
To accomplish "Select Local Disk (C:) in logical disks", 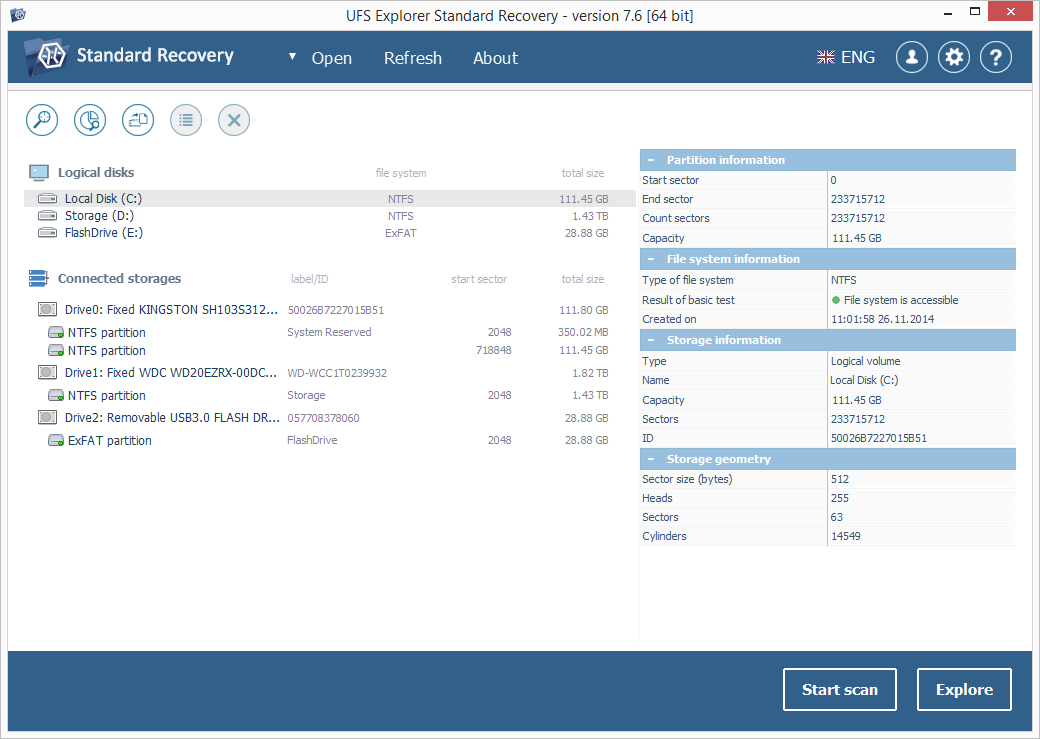I will [x=330, y=198].
